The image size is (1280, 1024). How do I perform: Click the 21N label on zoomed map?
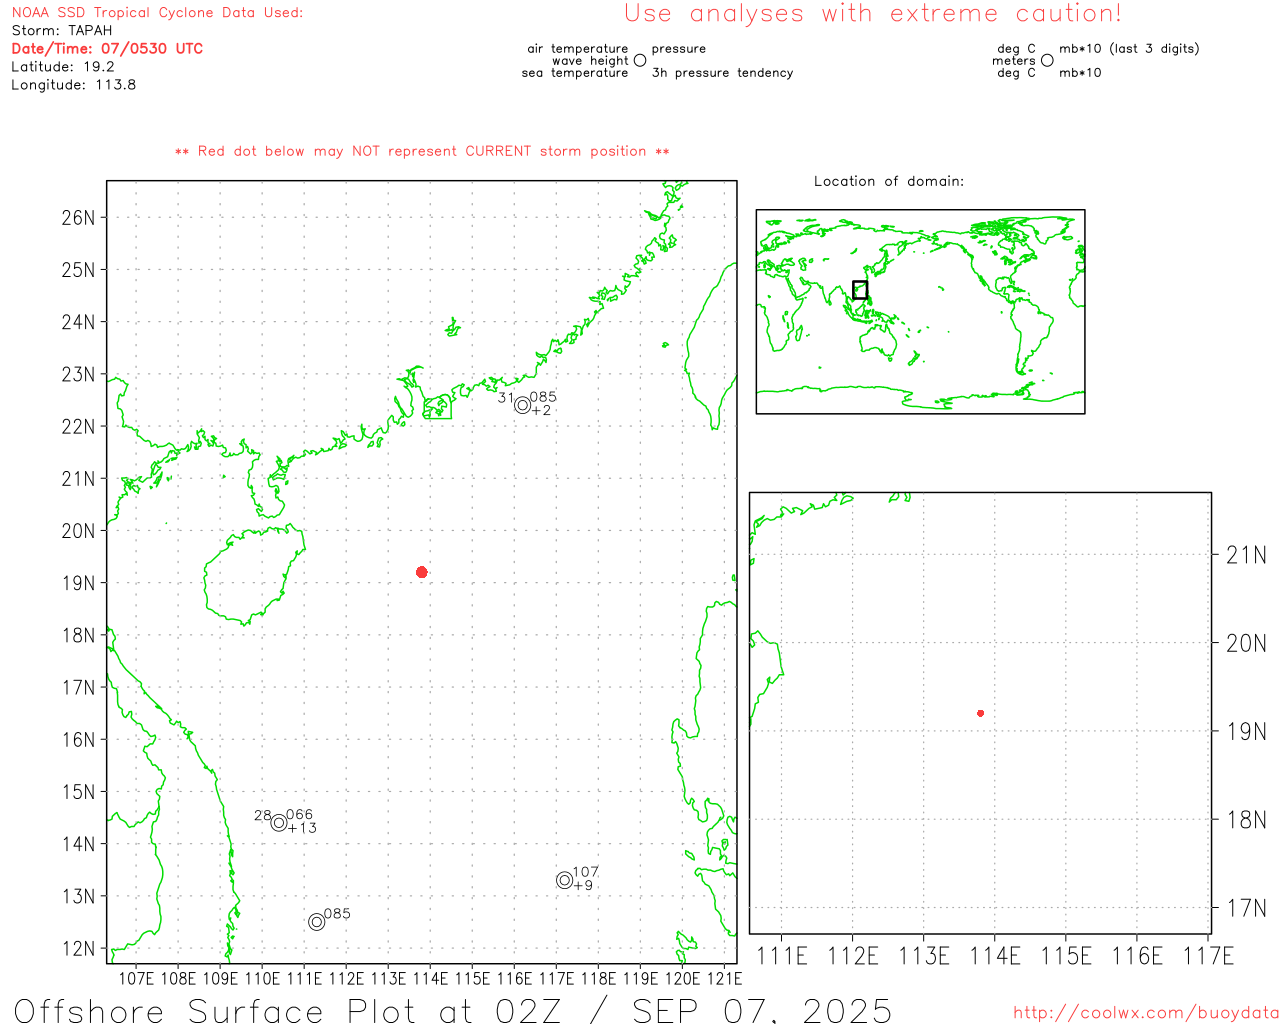tap(1246, 555)
